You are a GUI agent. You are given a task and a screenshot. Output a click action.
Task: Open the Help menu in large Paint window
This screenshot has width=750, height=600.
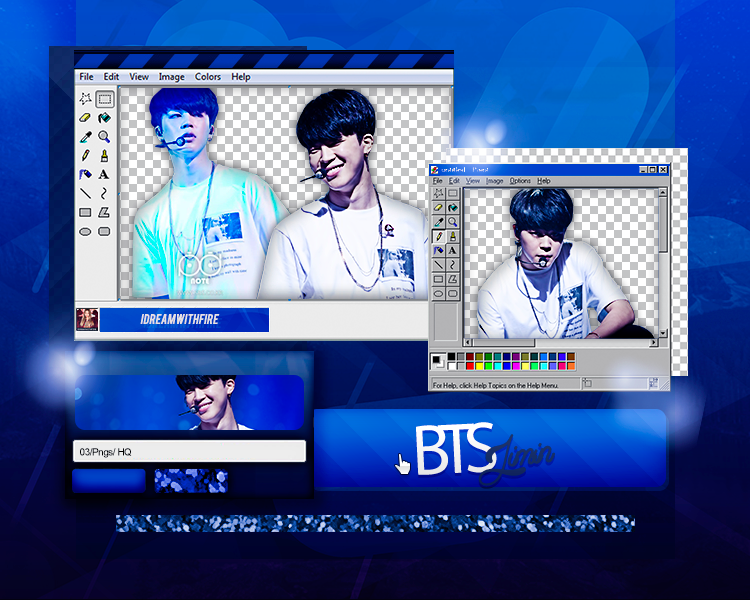click(241, 77)
